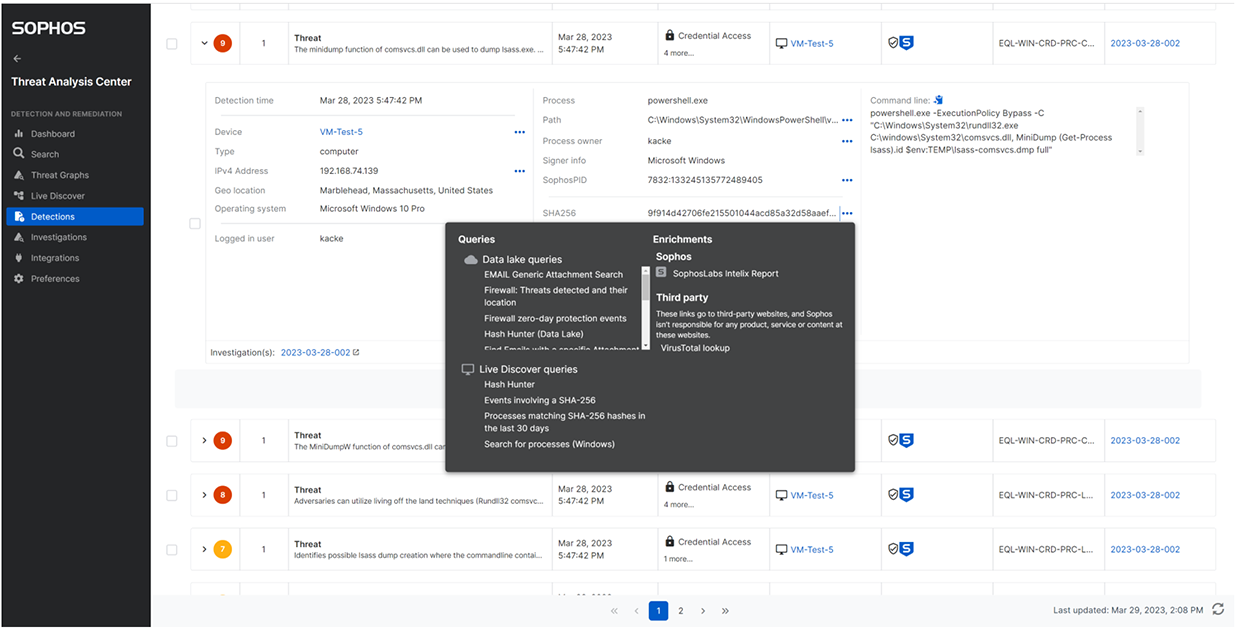Select Detections in the sidebar
This screenshot has height=630, width=1238.
pyautogui.click(x=75, y=216)
